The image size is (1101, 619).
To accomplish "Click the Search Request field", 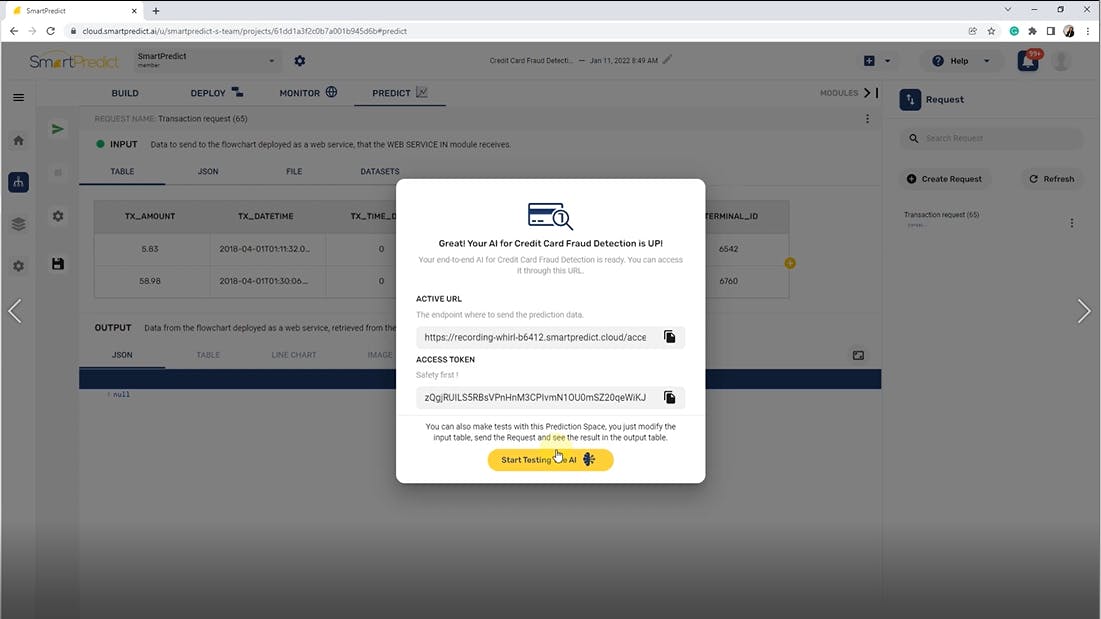I will tap(991, 138).
